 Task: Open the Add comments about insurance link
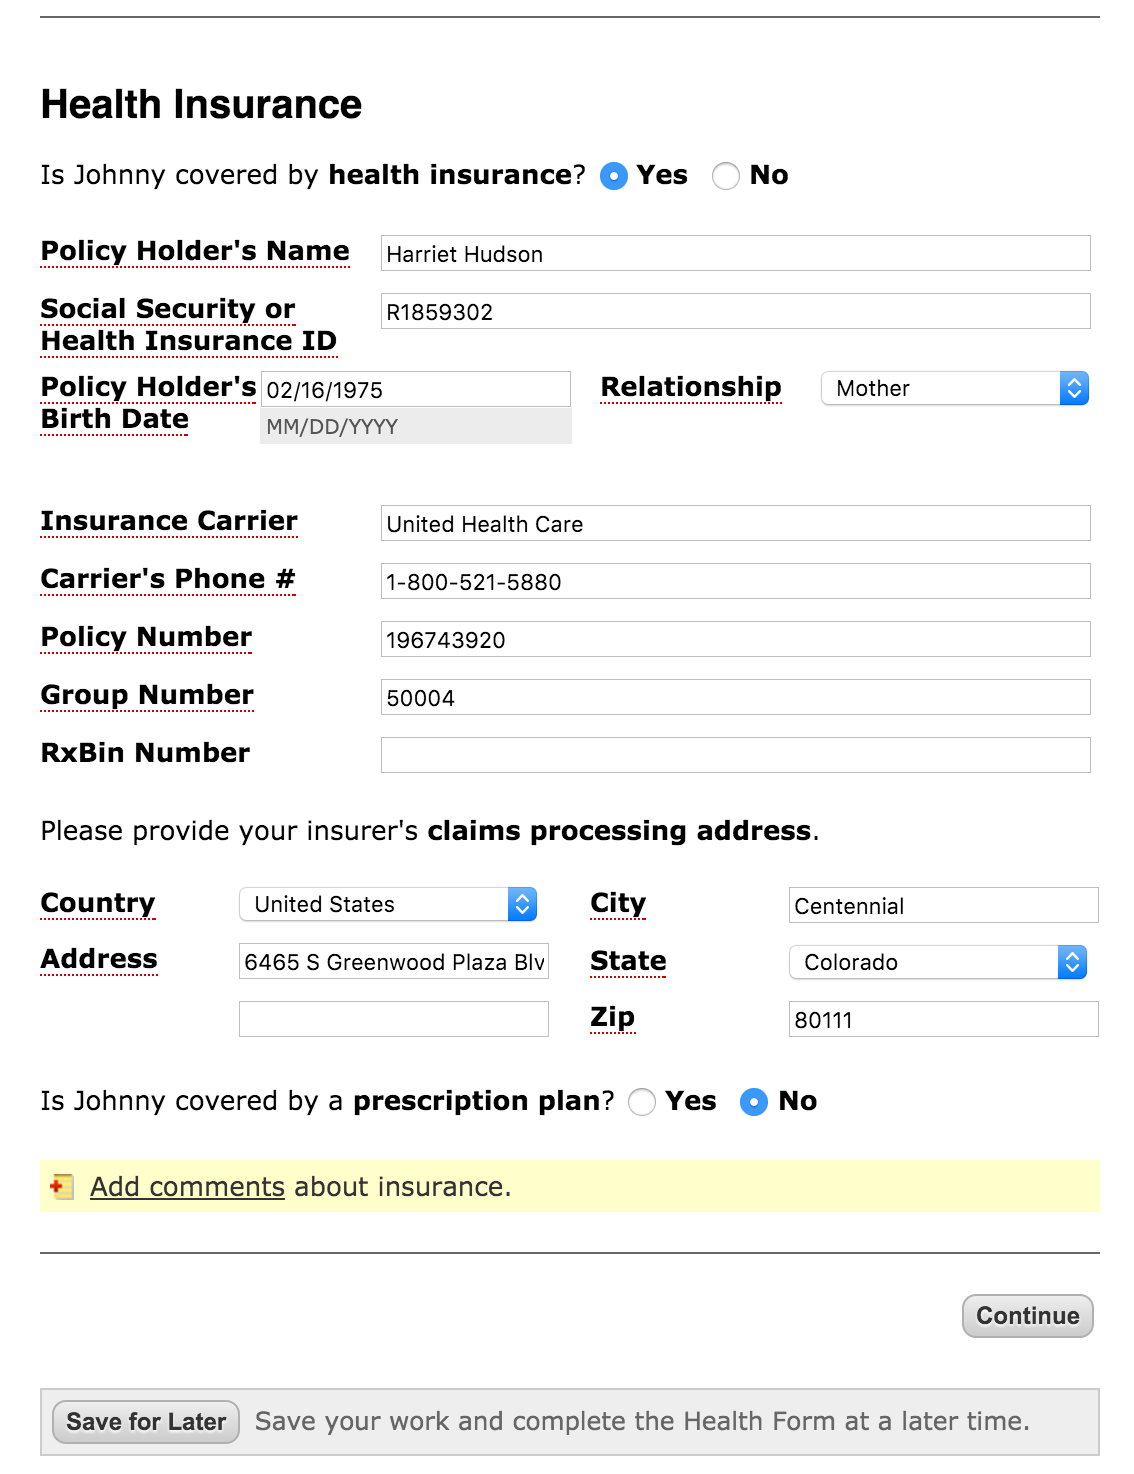click(x=186, y=1186)
